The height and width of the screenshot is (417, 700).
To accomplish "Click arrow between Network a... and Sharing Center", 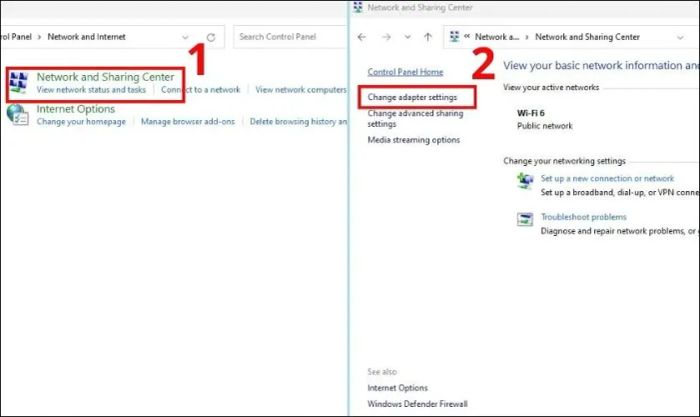I will 527,37.
